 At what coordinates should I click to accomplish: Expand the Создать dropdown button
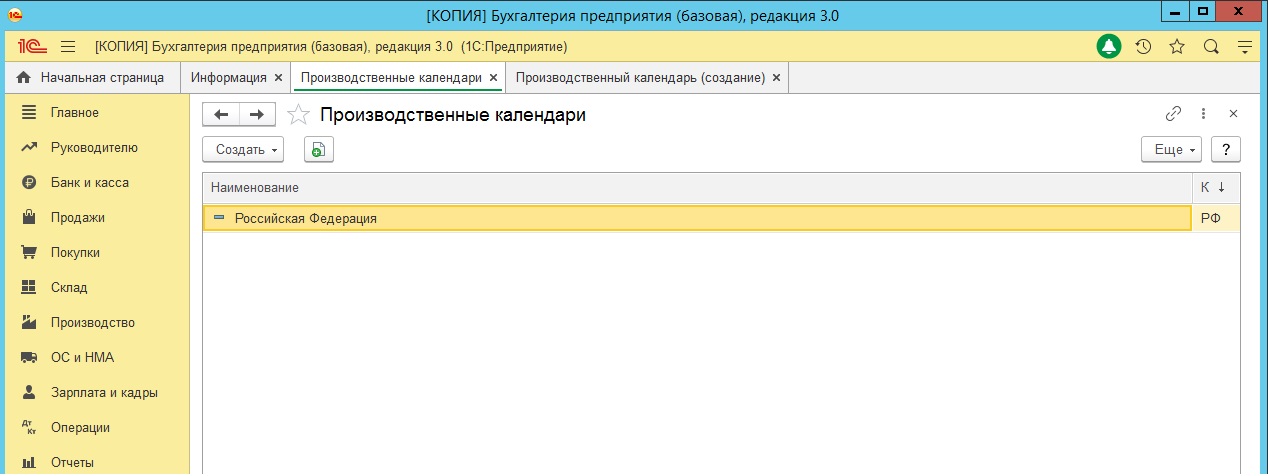point(243,150)
